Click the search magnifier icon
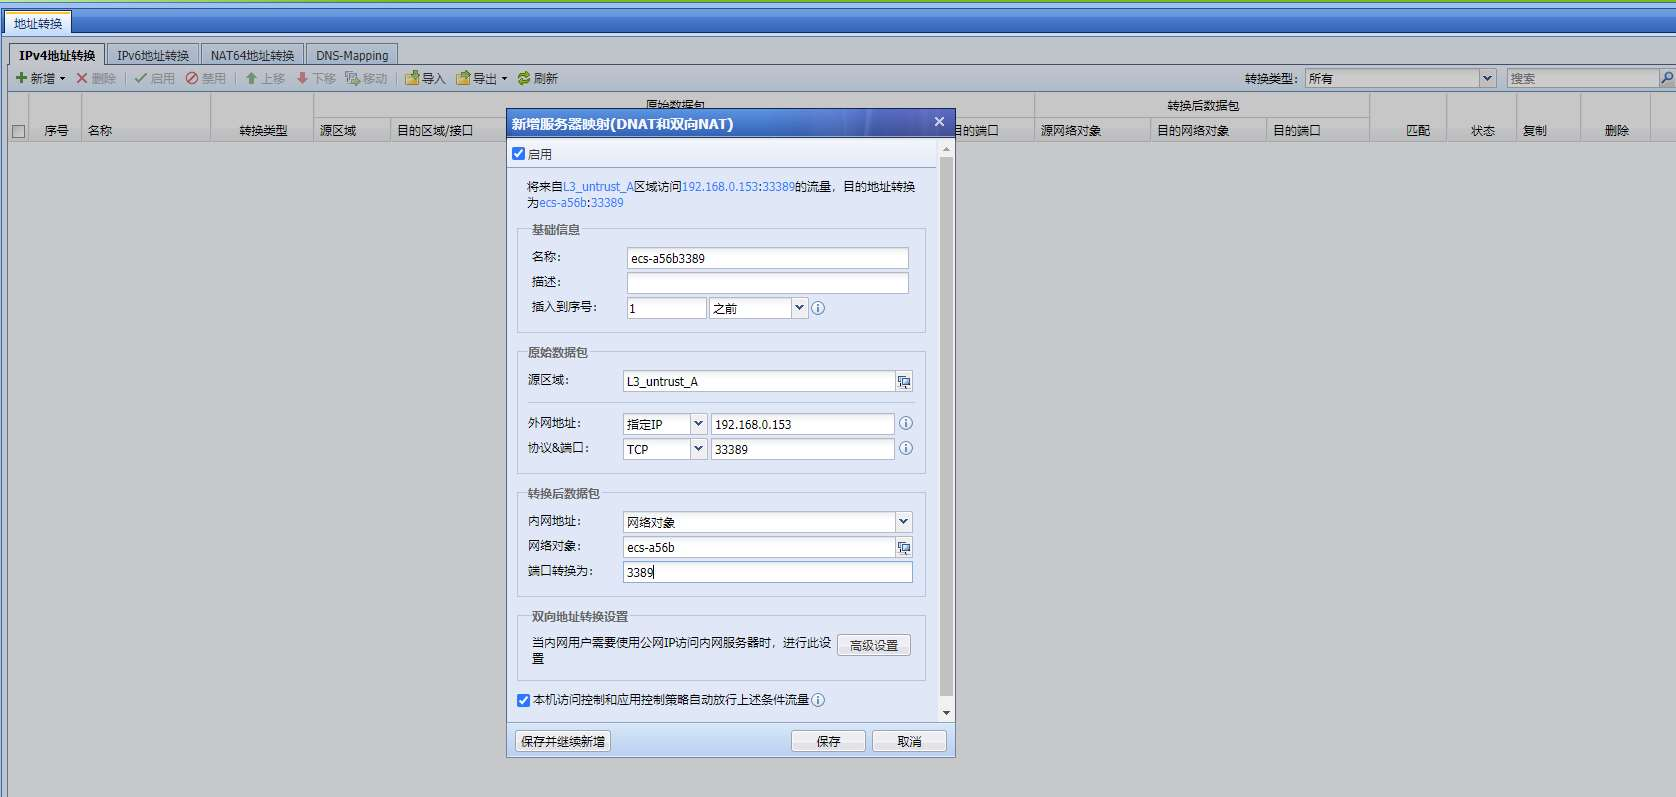The width and height of the screenshot is (1676, 797). tap(1666, 78)
